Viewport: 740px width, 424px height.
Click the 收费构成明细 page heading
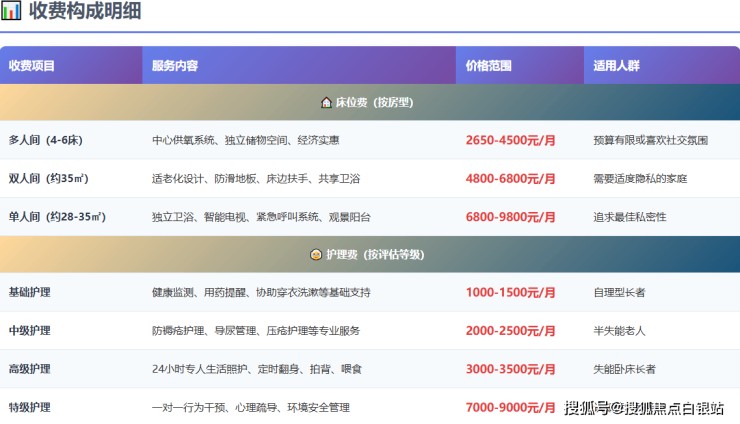pos(85,12)
